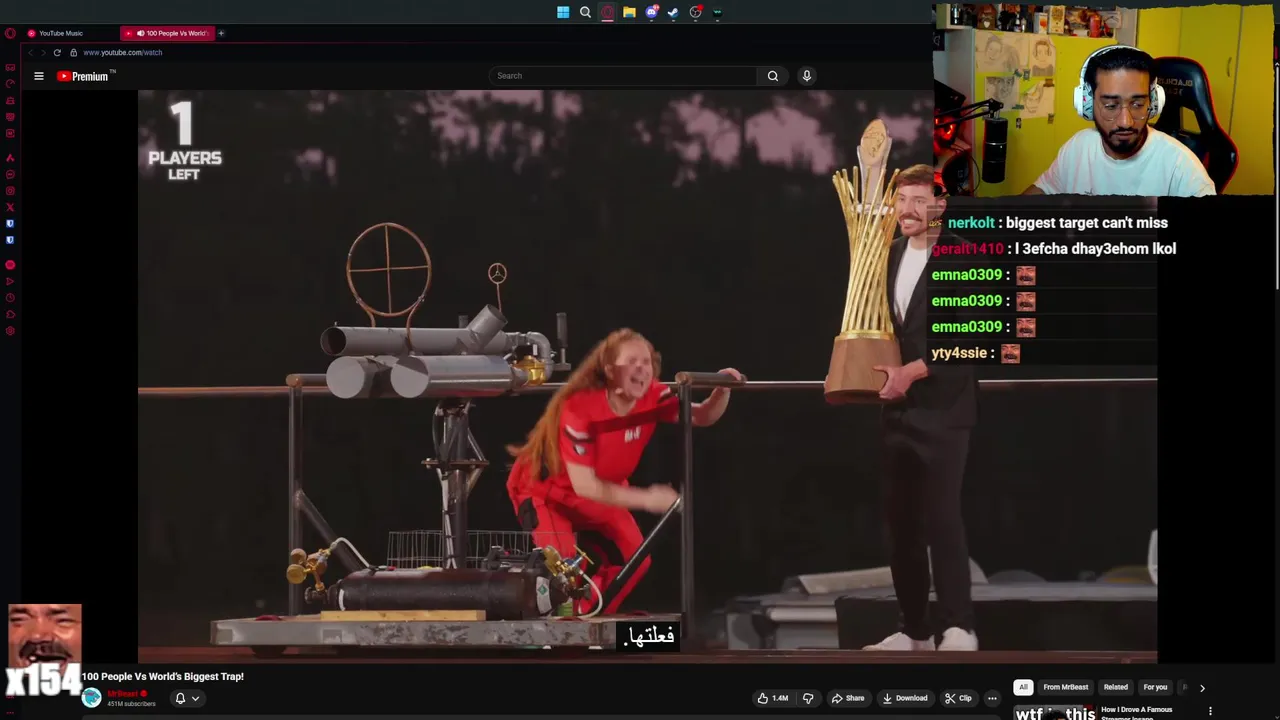Viewport: 1280px width, 720px height.
Task: Select the 100 People Vs World's tab
Action: click(x=170, y=33)
